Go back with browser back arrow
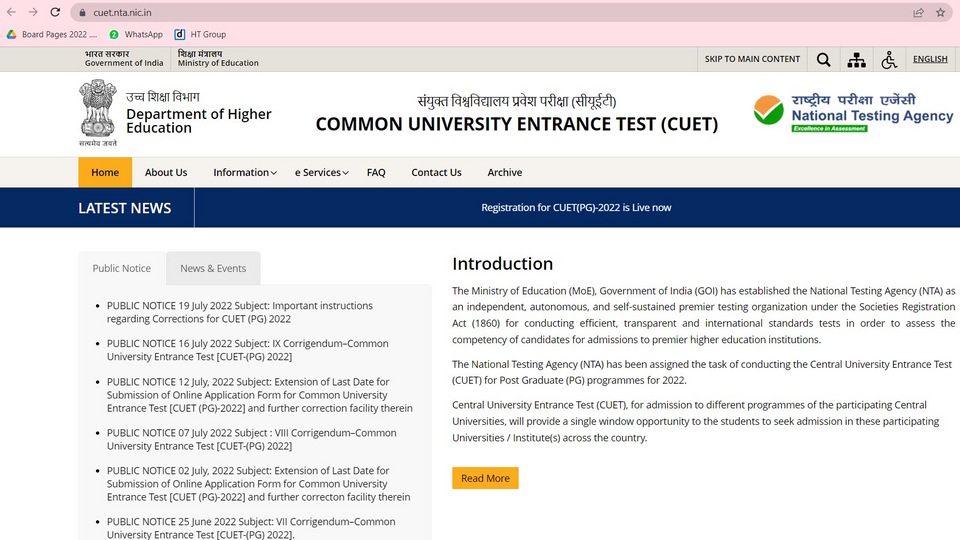Image resolution: width=960 pixels, height=540 pixels. 11,12
